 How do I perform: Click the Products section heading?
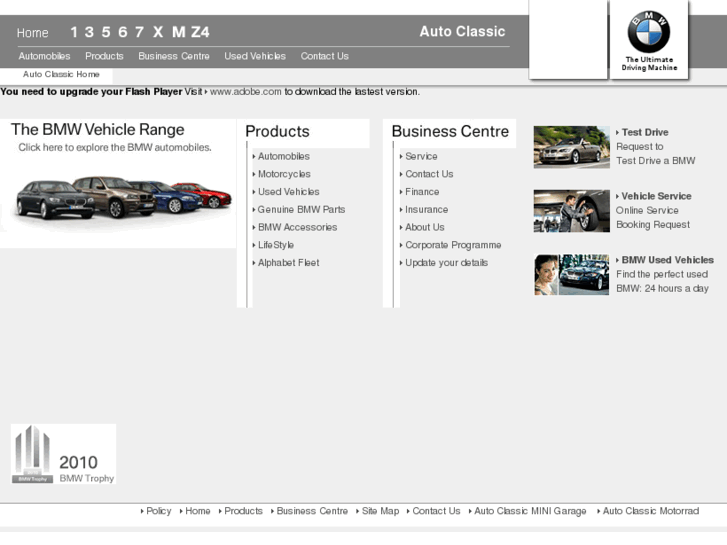[x=277, y=132]
